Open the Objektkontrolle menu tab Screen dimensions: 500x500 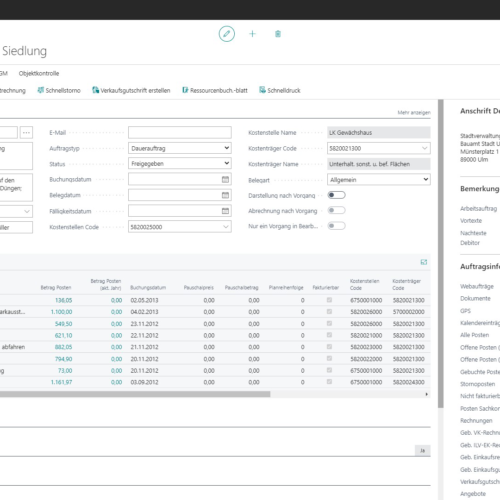tap(39, 73)
